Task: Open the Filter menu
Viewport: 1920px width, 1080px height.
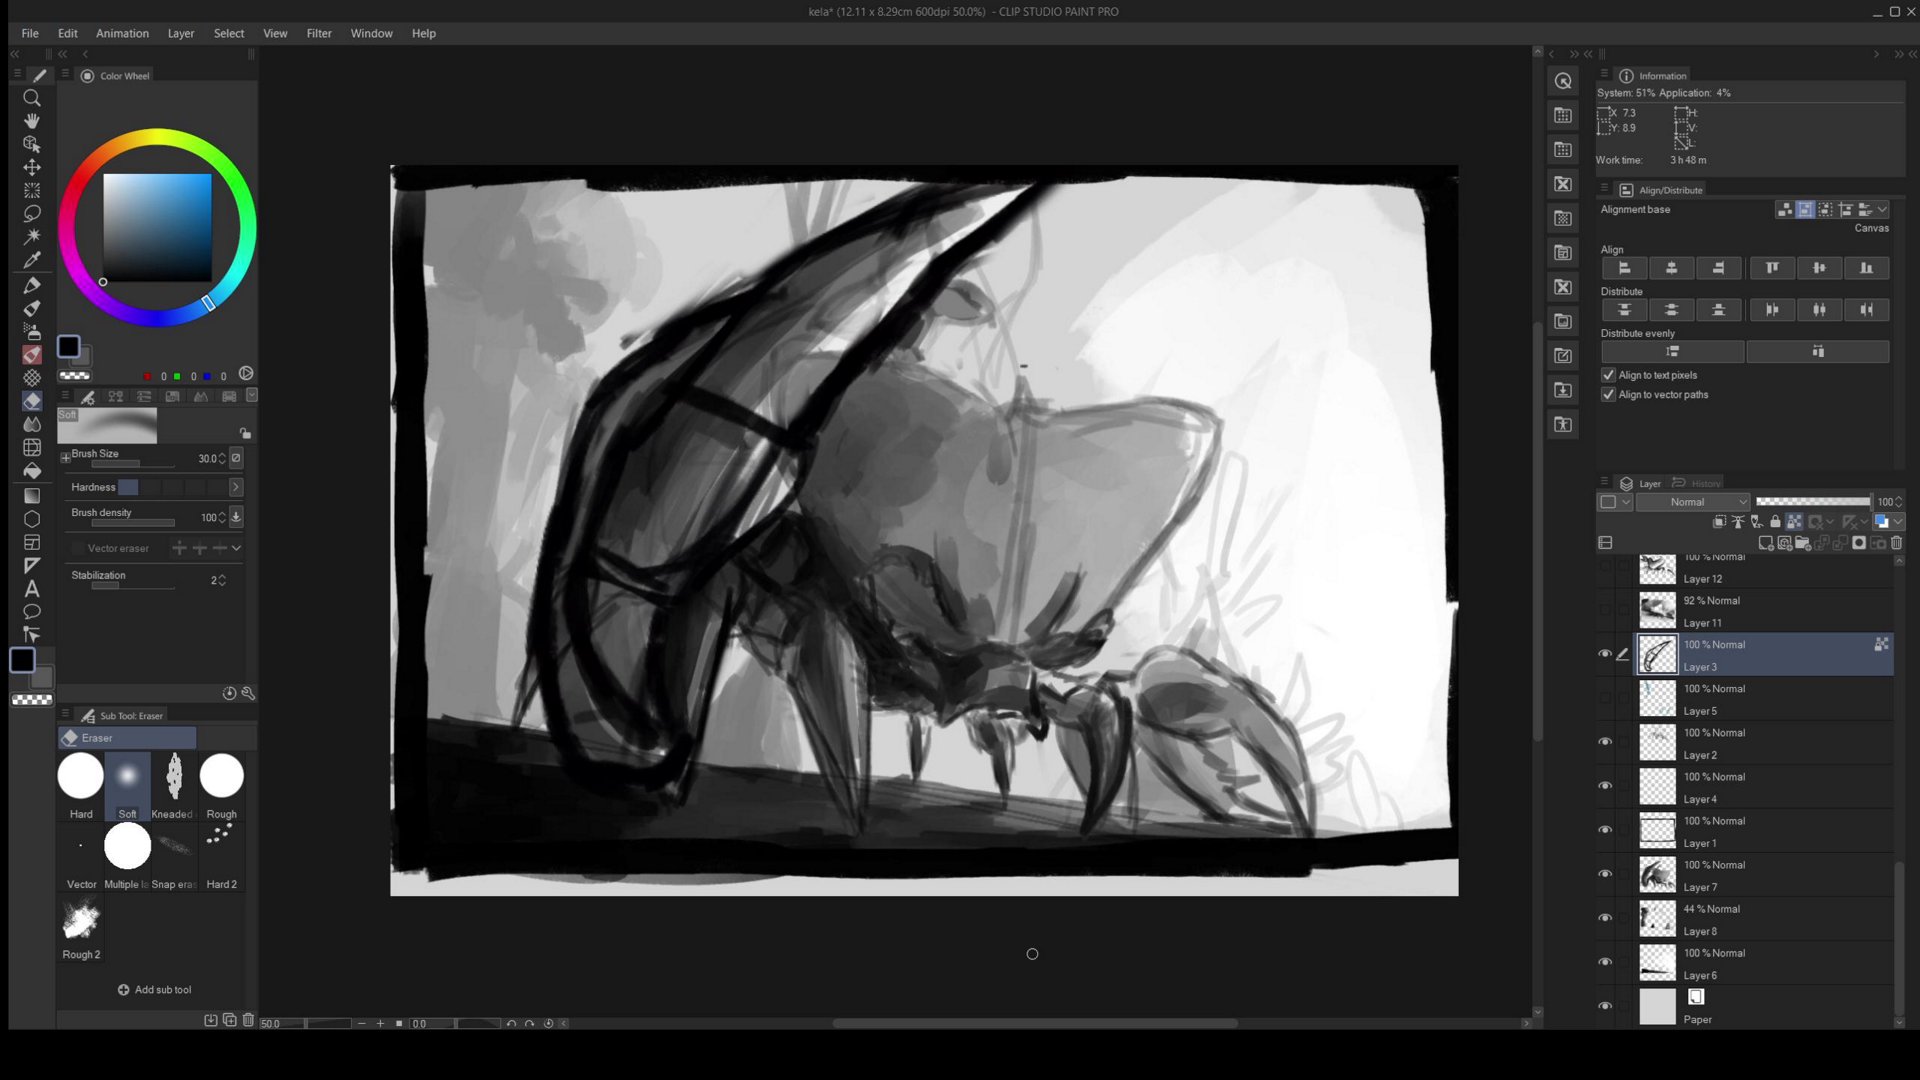Action: pyautogui.click(x=318, y=33)
